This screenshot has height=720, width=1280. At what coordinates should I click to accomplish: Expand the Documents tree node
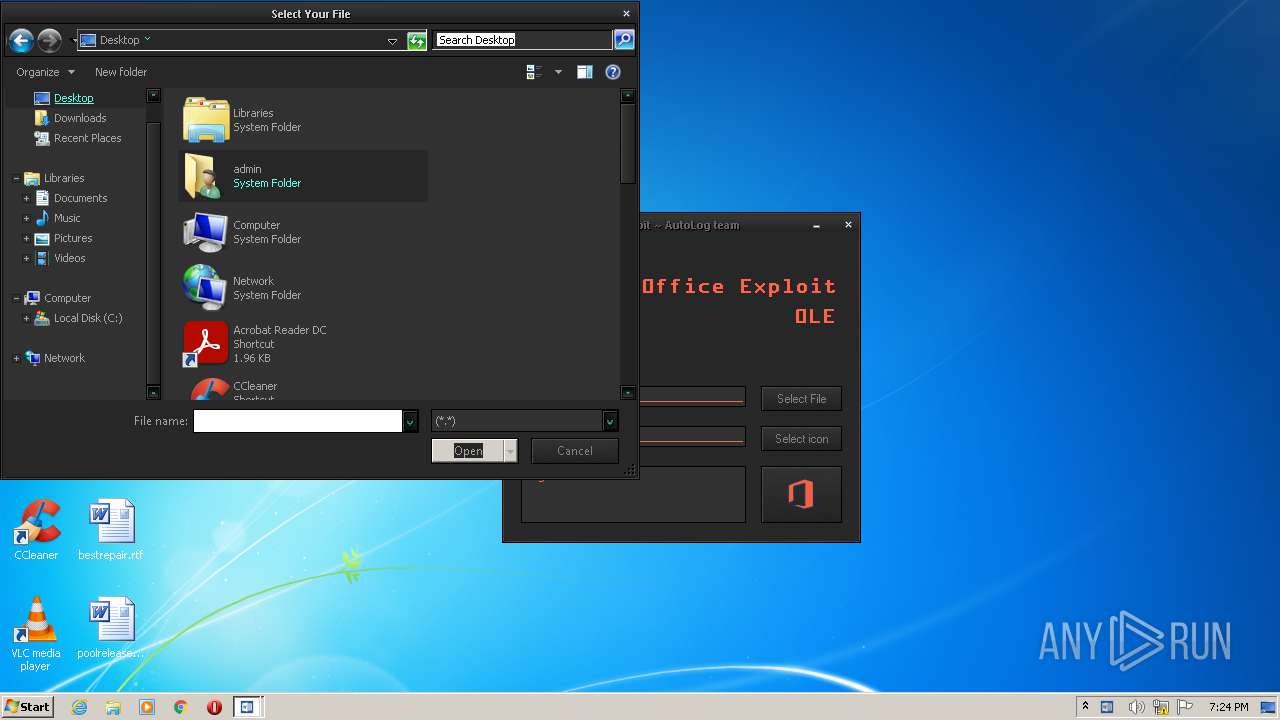coord(27,198)
